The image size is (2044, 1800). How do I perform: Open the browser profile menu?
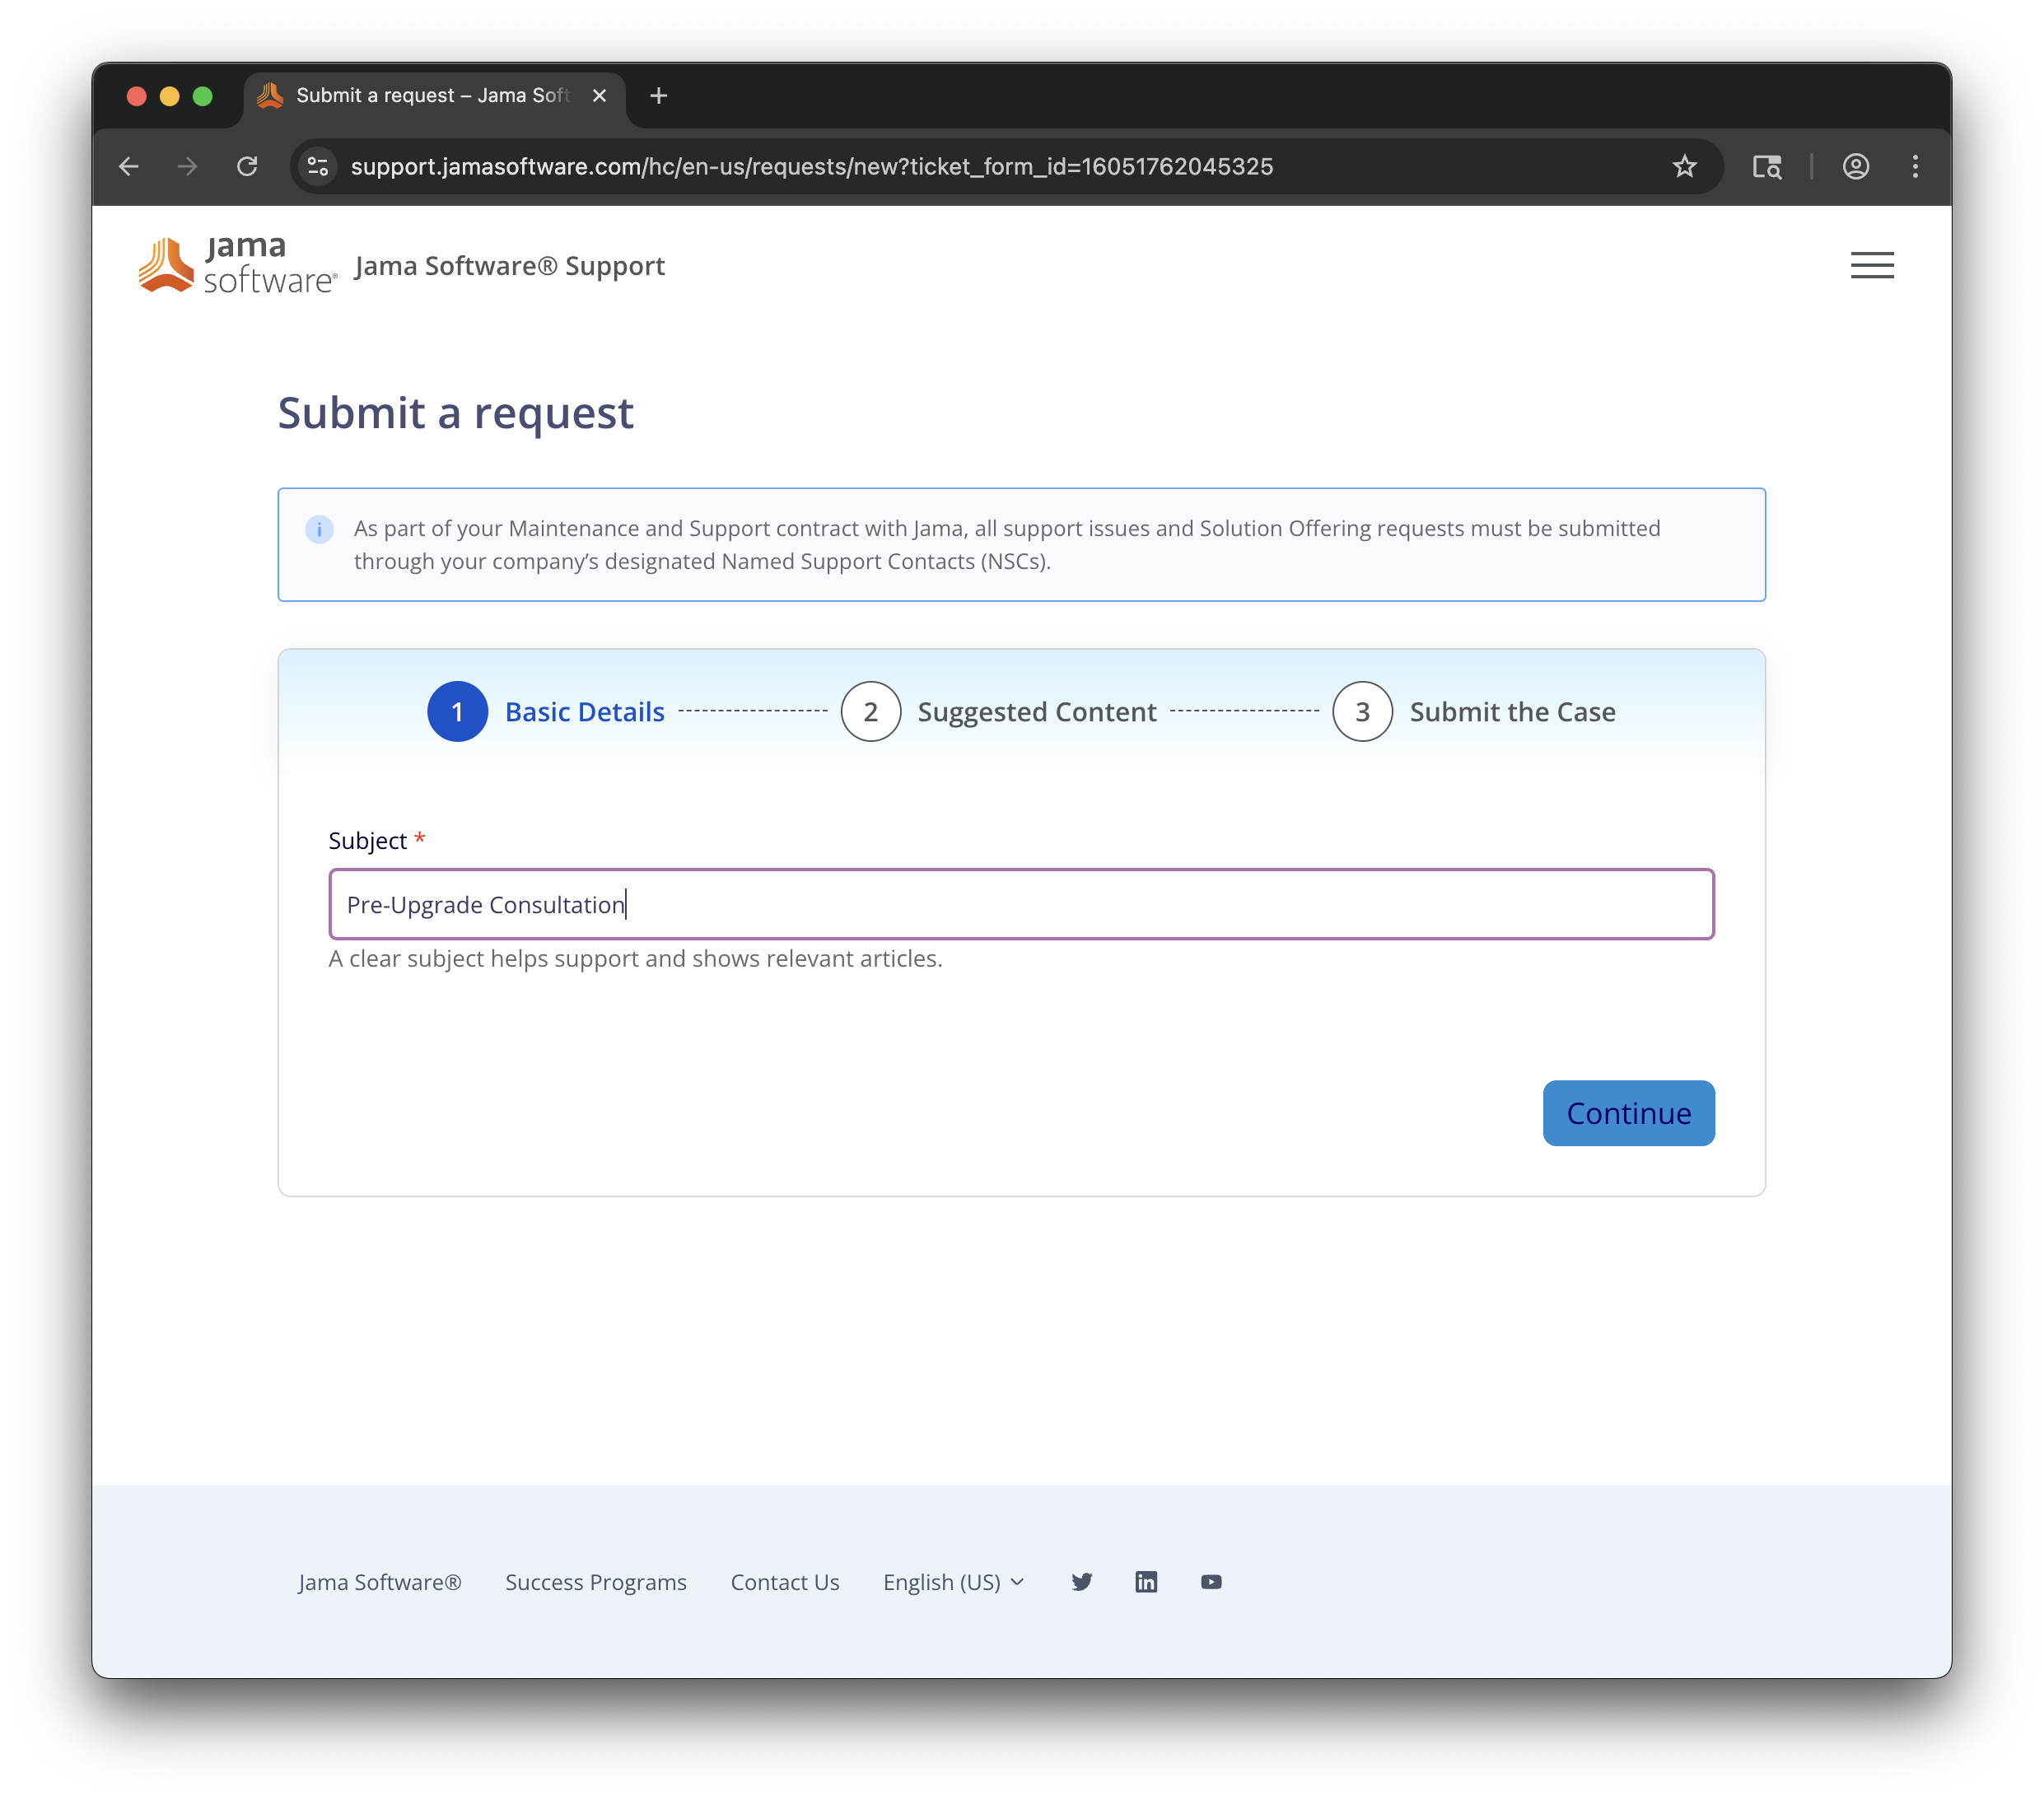pyautogui.click(x=1856, y=166)
